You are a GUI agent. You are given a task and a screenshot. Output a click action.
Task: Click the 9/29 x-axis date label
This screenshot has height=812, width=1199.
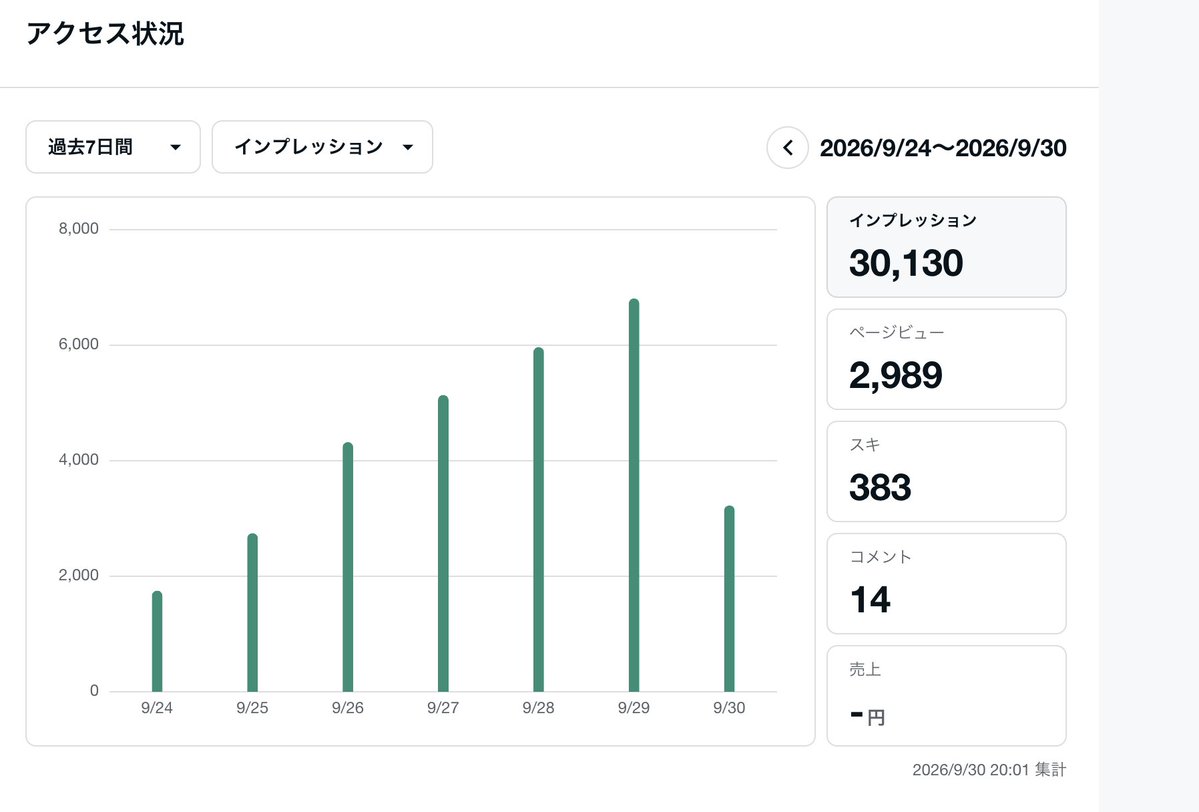point(634,708)
